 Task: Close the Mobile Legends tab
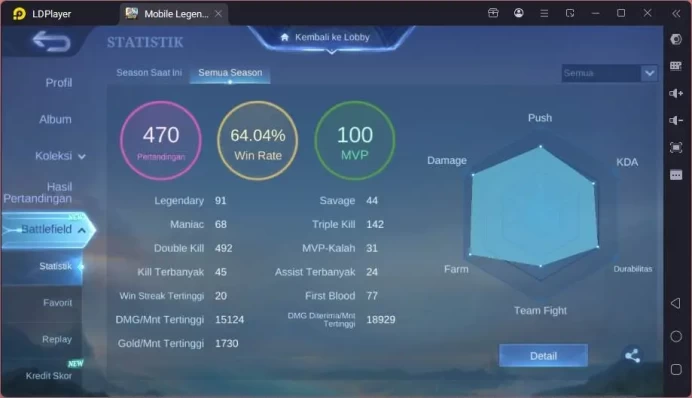(218, 14)
